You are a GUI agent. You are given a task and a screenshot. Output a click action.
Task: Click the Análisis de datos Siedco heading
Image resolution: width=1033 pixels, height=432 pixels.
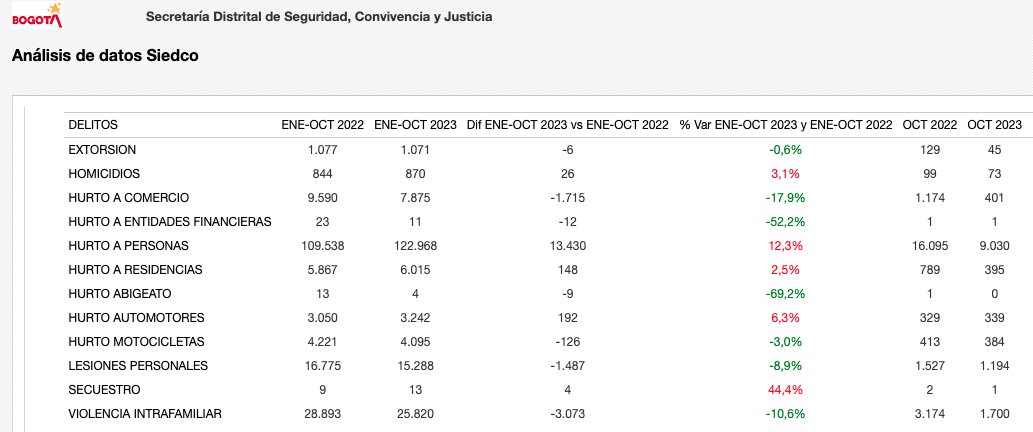click(x=105, y=56)
